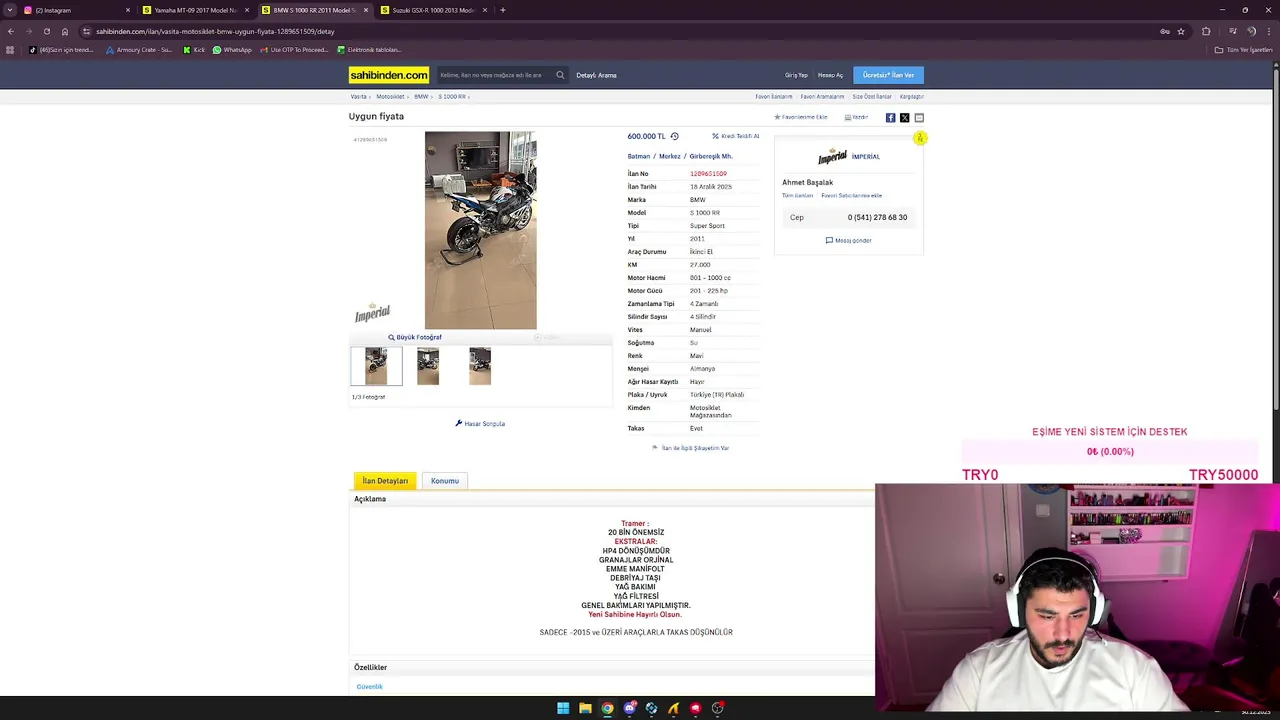The width and height of the screenshot is (1280, 720).
Task: Click Giriş Yap login link
Action: click(796, 75)
